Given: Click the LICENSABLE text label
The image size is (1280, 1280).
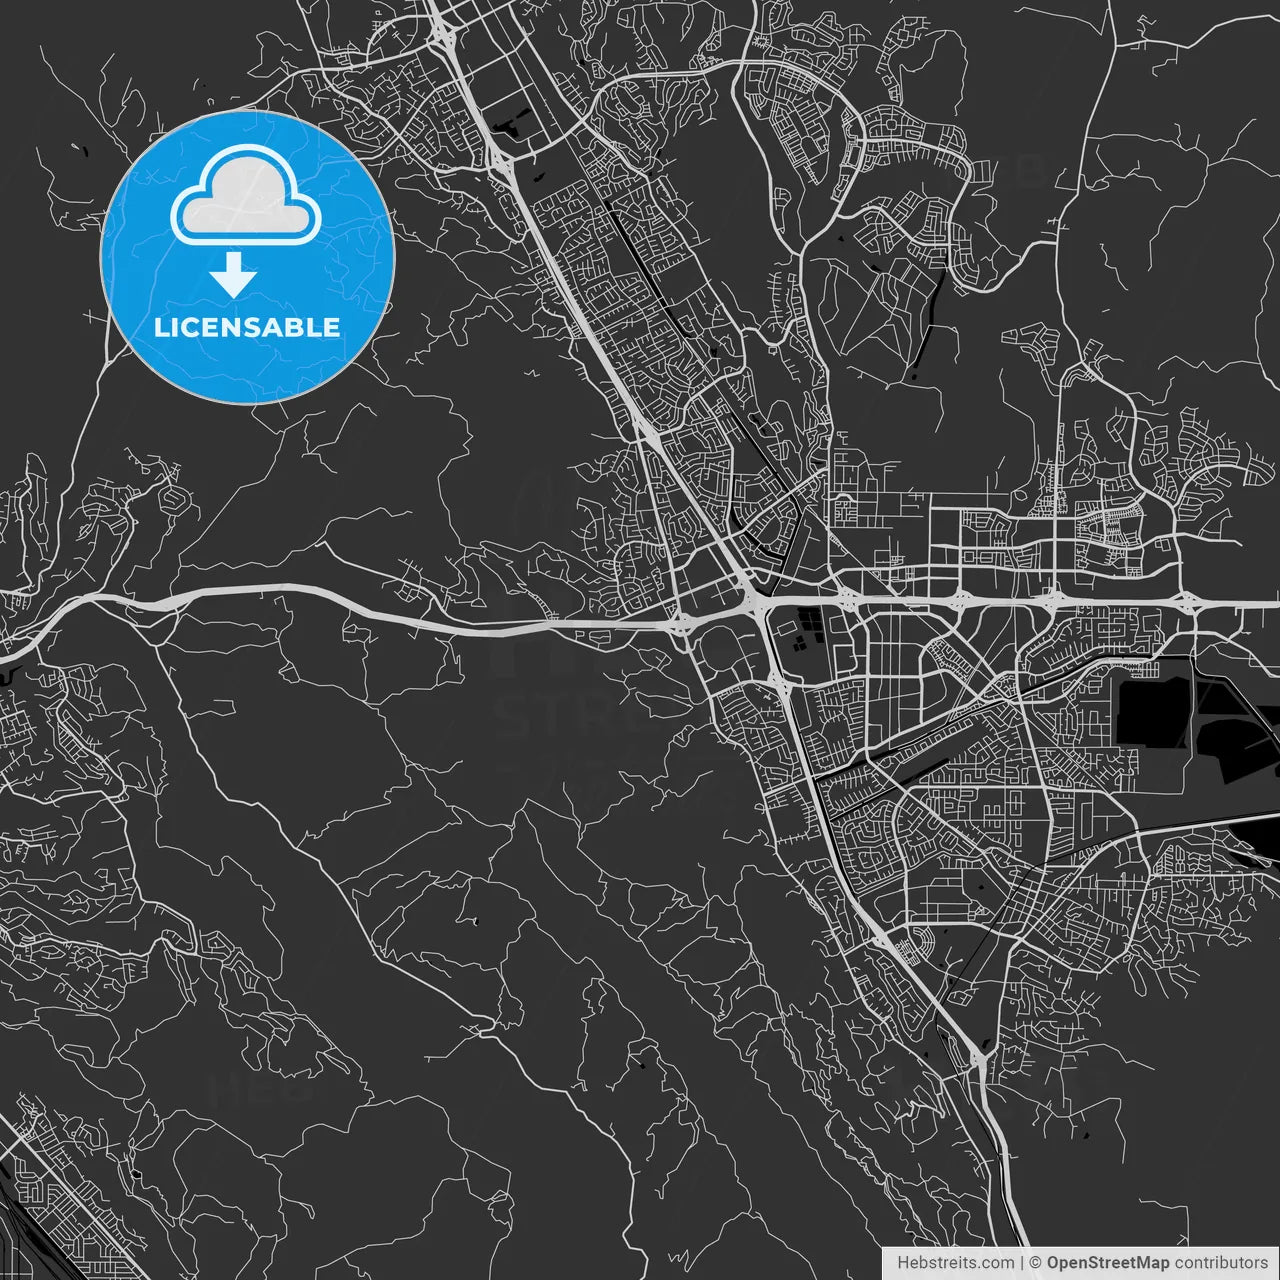Looking at the screenshot, I should point(246,325).
